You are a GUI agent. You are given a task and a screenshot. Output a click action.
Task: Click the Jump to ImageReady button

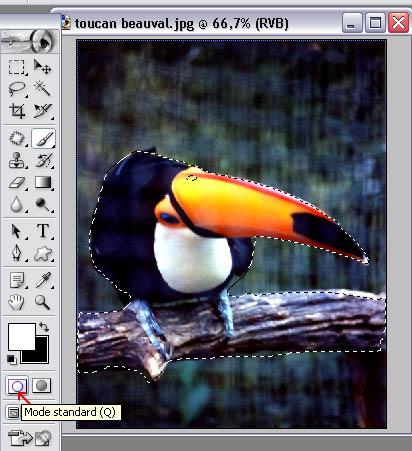coord(30,438)
